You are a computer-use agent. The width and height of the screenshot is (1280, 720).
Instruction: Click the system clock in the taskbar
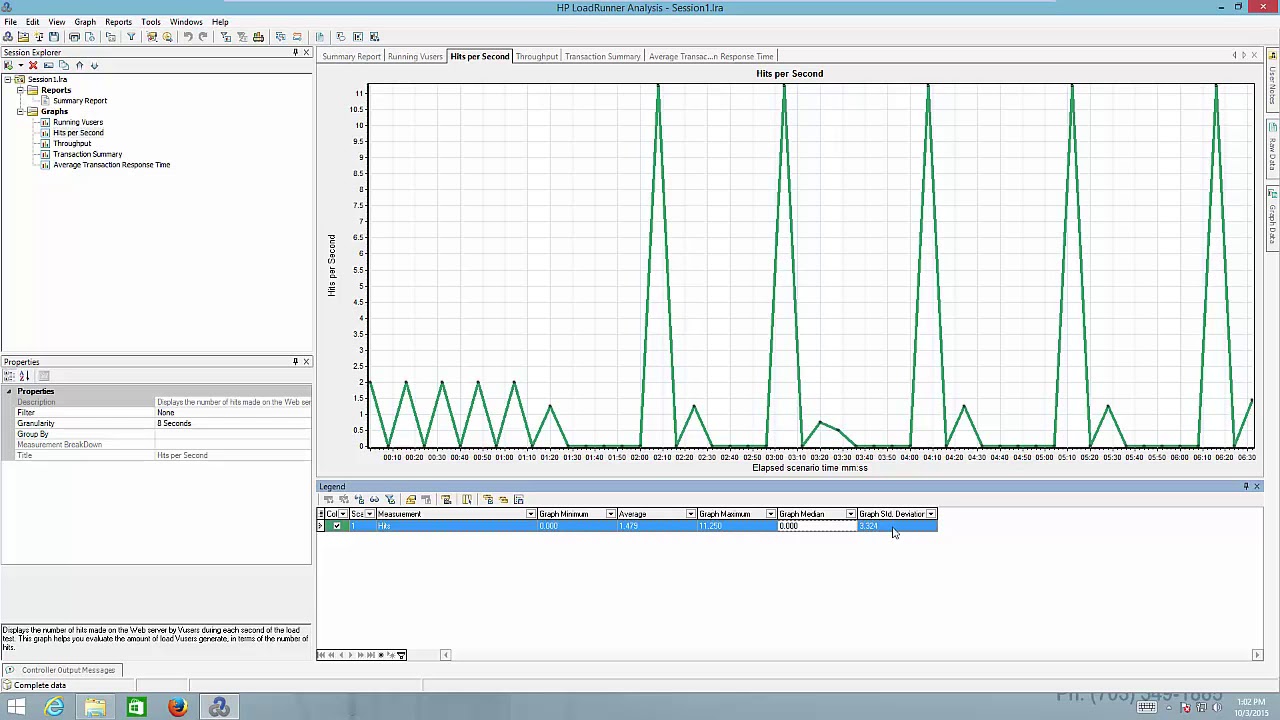[1250, 707]
